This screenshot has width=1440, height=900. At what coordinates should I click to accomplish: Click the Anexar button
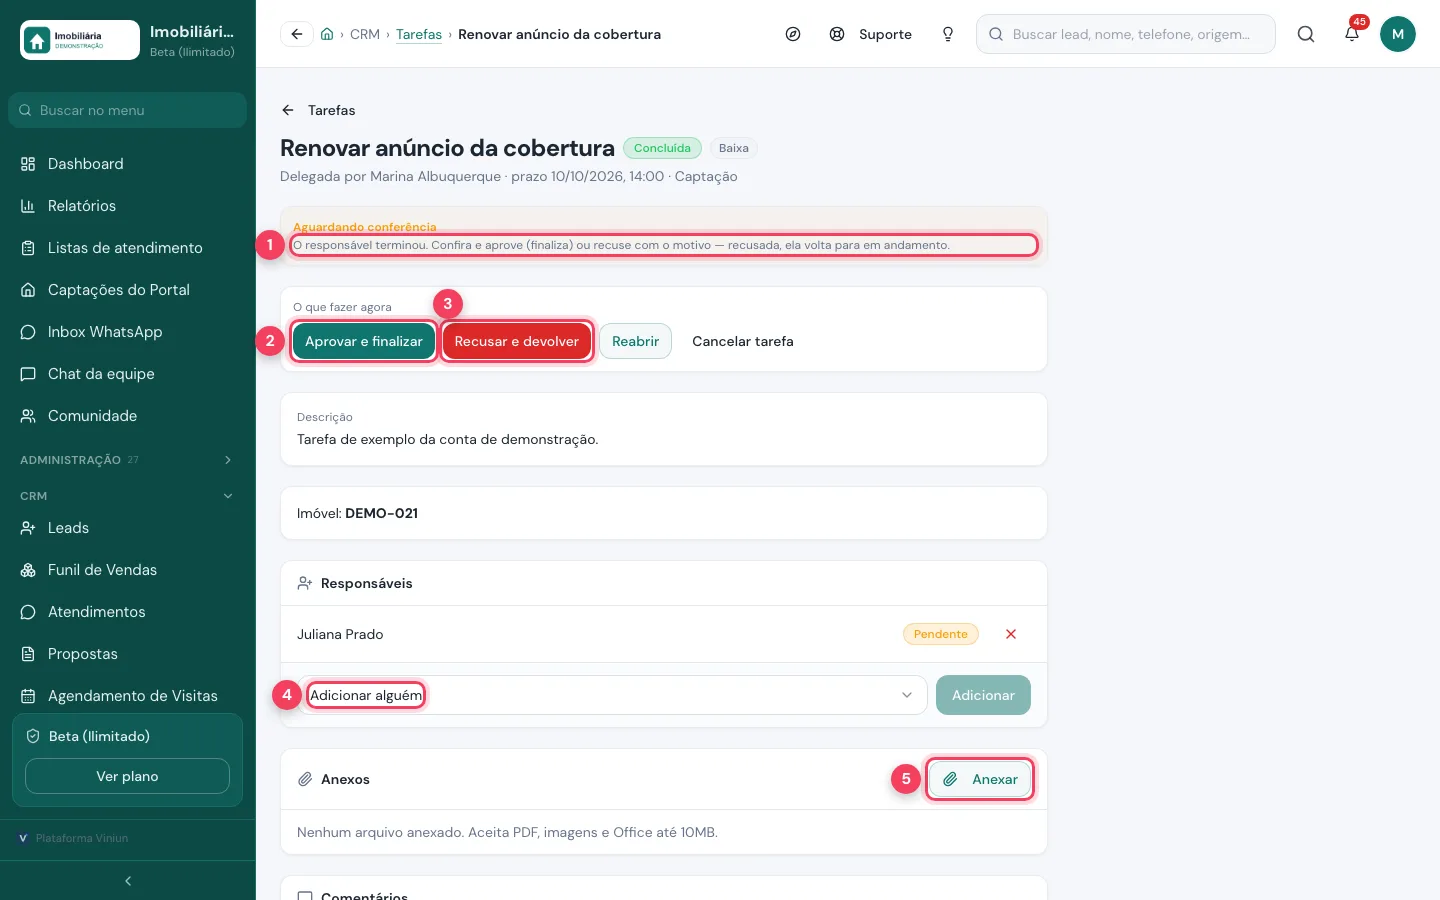[x=980, y=779]
